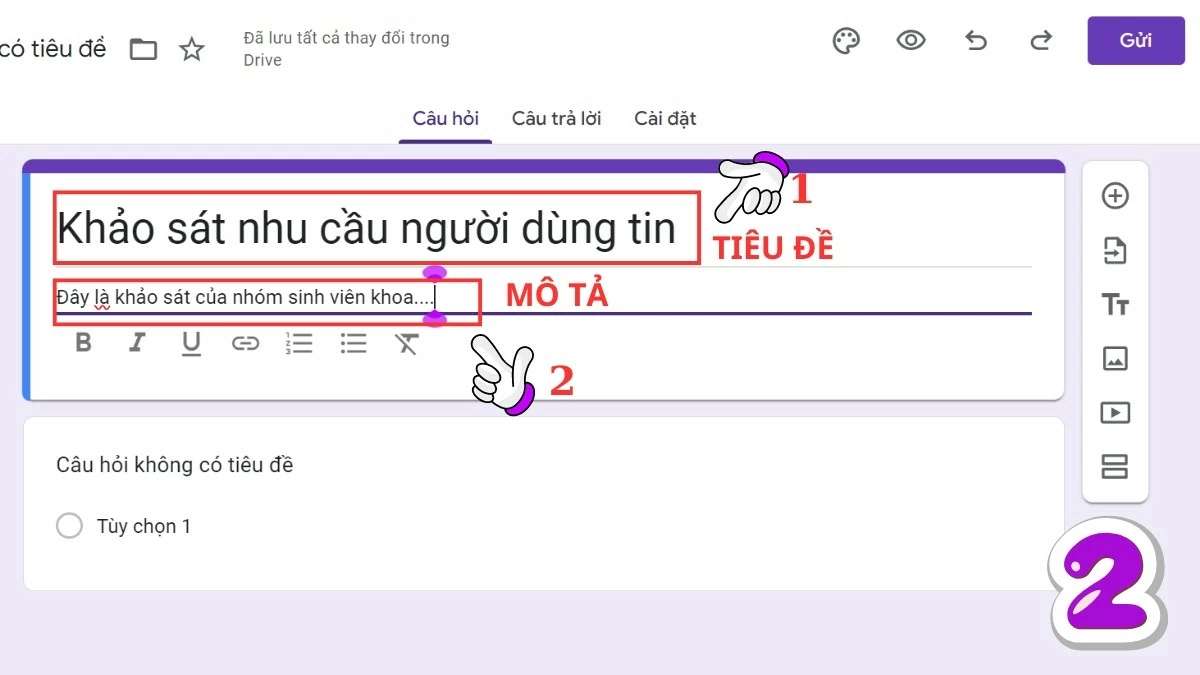Insert an image from the sidebar

1115,358
